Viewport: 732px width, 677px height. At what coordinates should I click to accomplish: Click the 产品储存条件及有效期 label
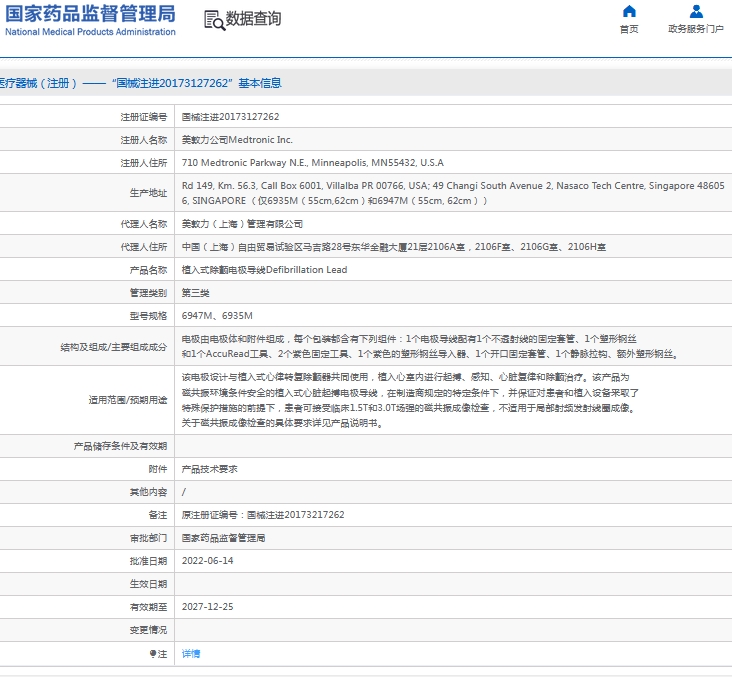tap(120, 446)
